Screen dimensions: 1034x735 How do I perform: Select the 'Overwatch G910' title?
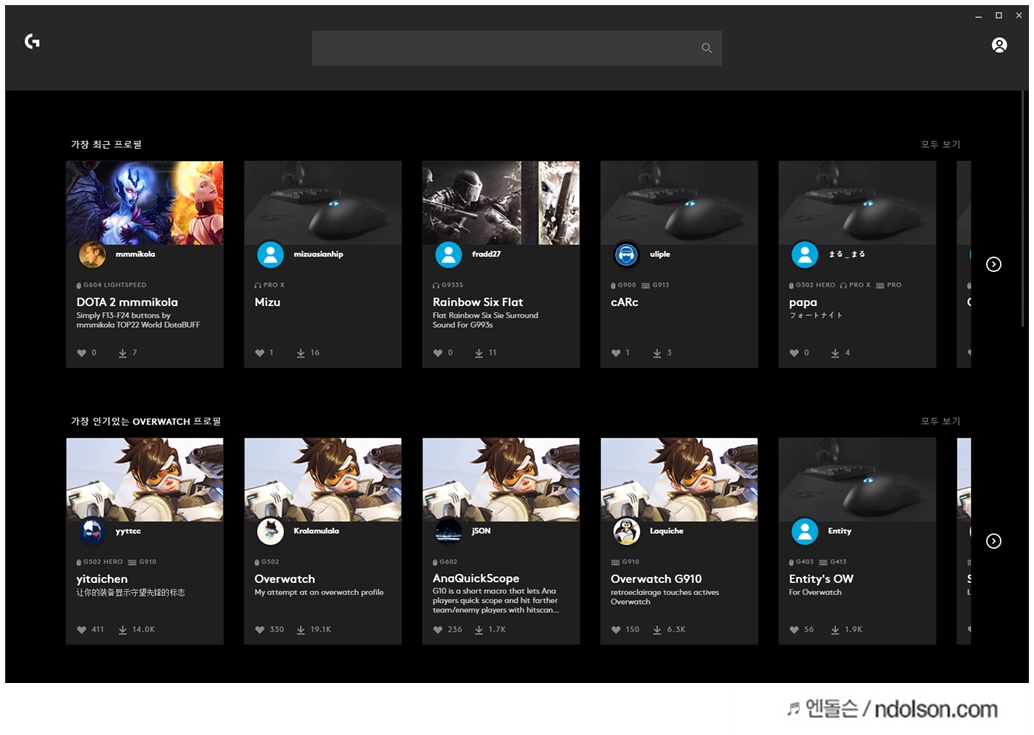(656, 579)
